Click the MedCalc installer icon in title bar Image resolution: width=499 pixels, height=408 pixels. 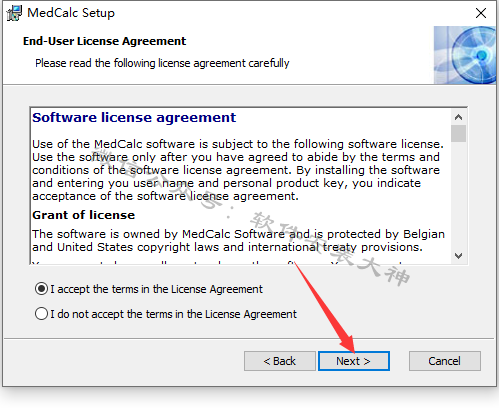(14, 13)
